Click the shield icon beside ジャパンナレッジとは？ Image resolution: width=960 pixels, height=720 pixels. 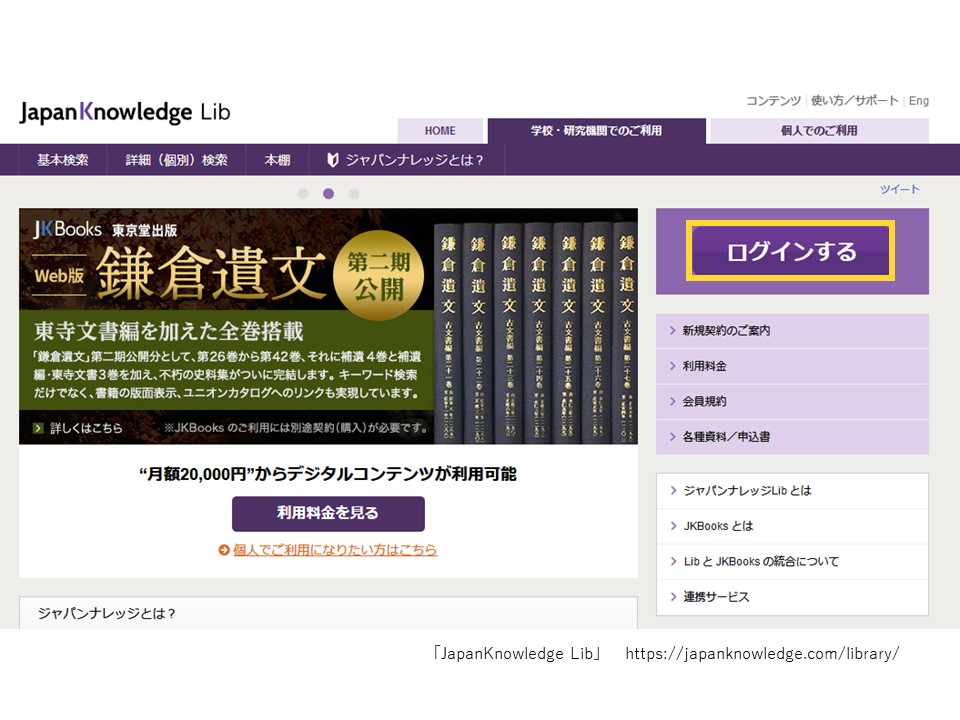point(332,160)
